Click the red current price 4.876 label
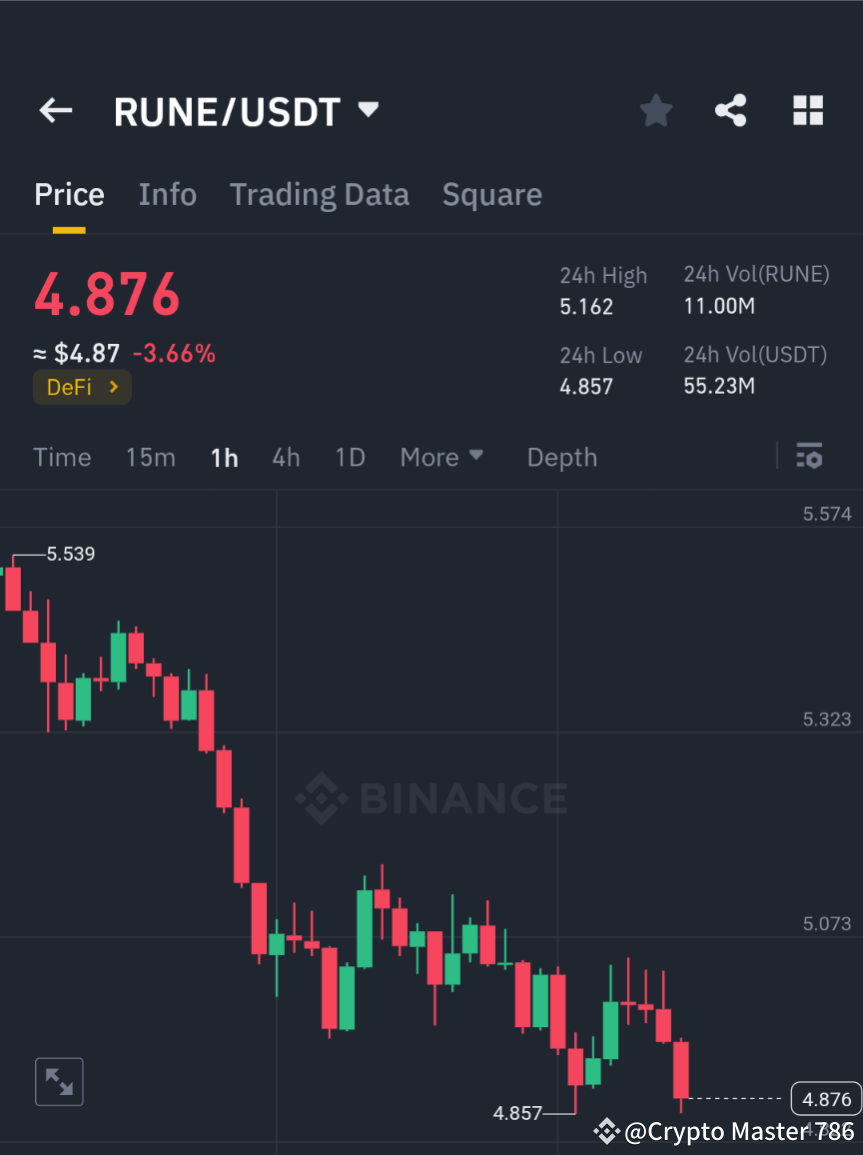 tap(106, 293)
